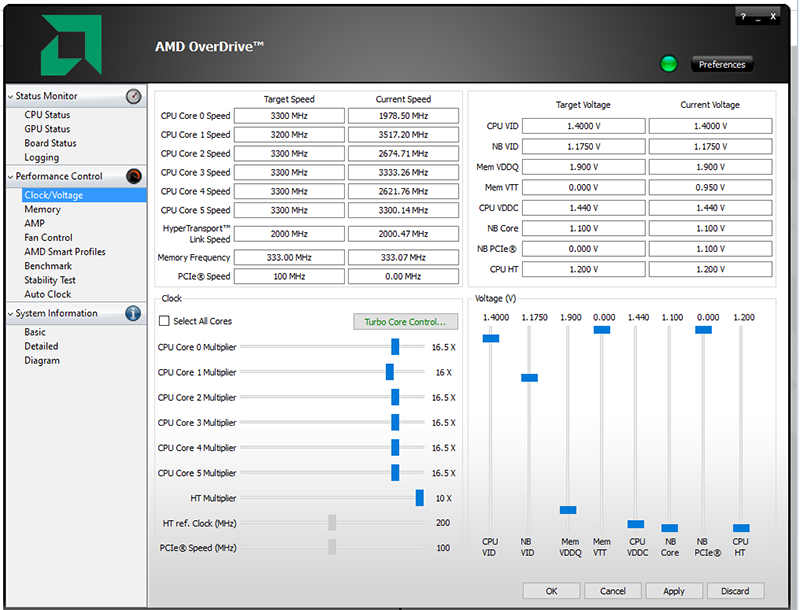Open Turbo Core Control settings
Viewport: 800px width, 610px height.
coord(405,322)
